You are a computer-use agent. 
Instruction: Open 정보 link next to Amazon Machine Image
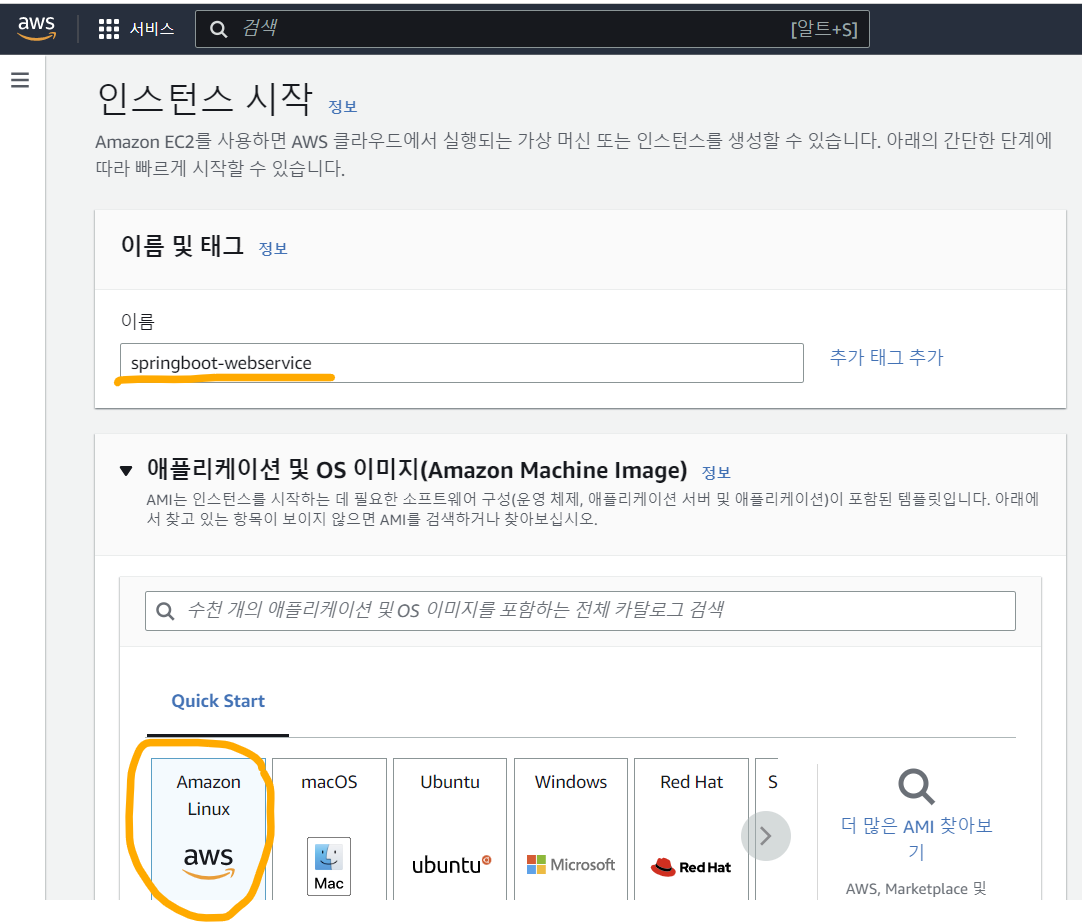pyautogui.click(x=716, y=473)
